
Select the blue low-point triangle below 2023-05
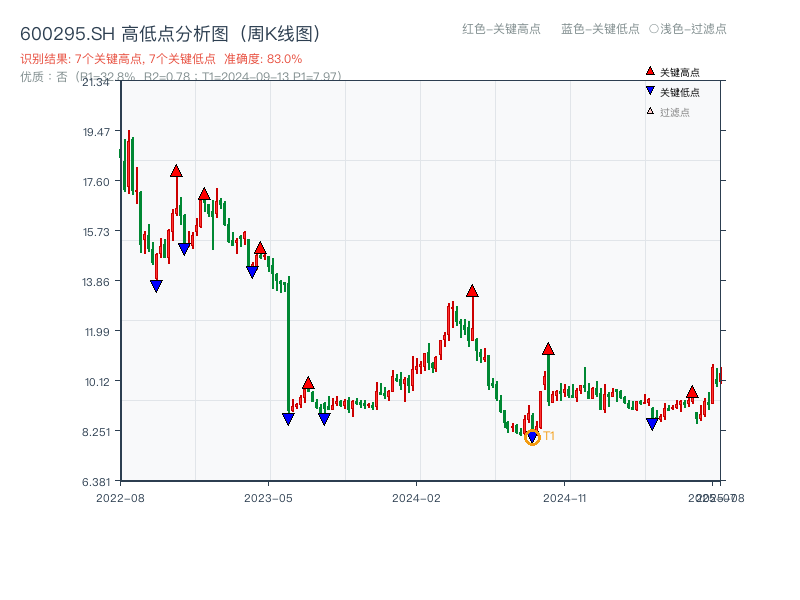click(x=289, y=419)
